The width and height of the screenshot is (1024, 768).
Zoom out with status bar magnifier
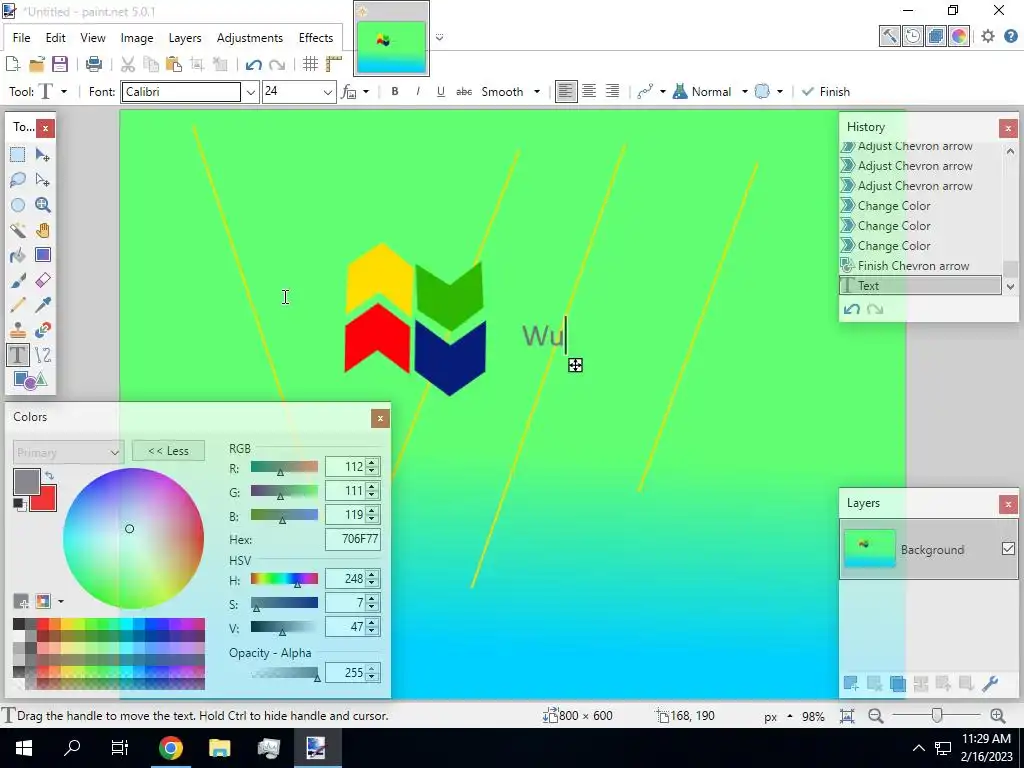tap(876, 716)
